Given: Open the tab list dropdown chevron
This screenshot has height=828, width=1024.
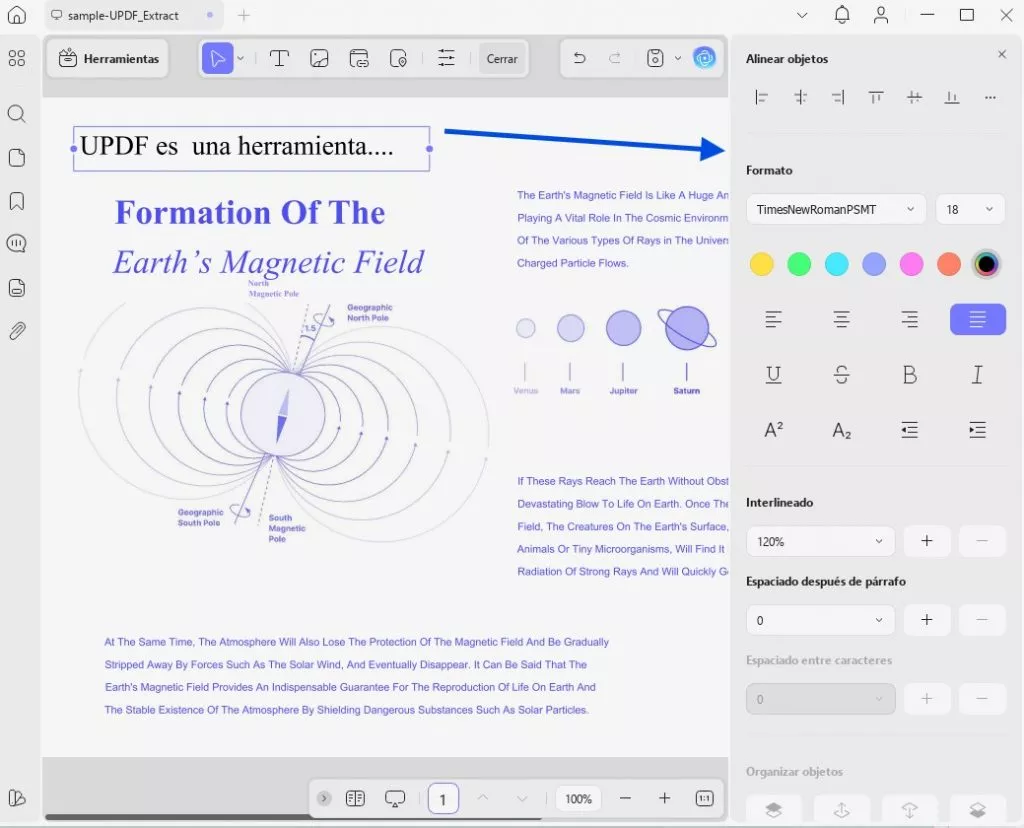Looking at the screenshot, I should pos(803,15).
